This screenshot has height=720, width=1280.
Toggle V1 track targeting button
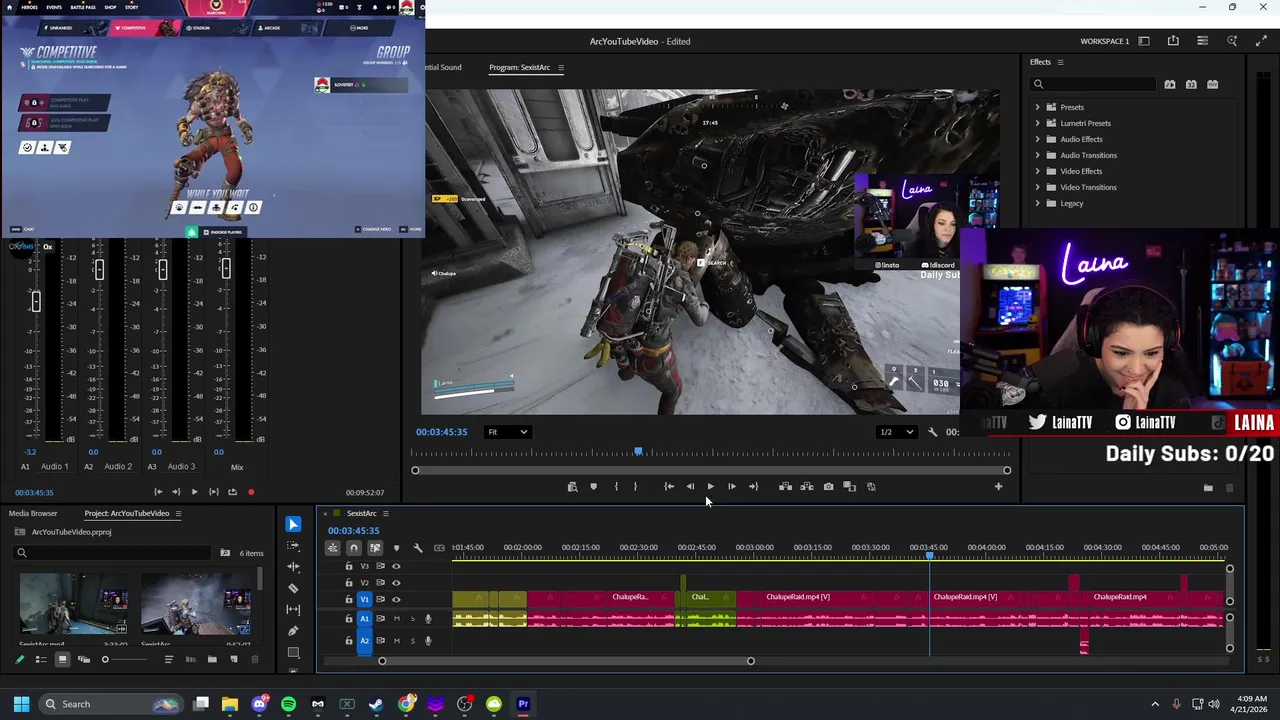[x=364, y=599]
